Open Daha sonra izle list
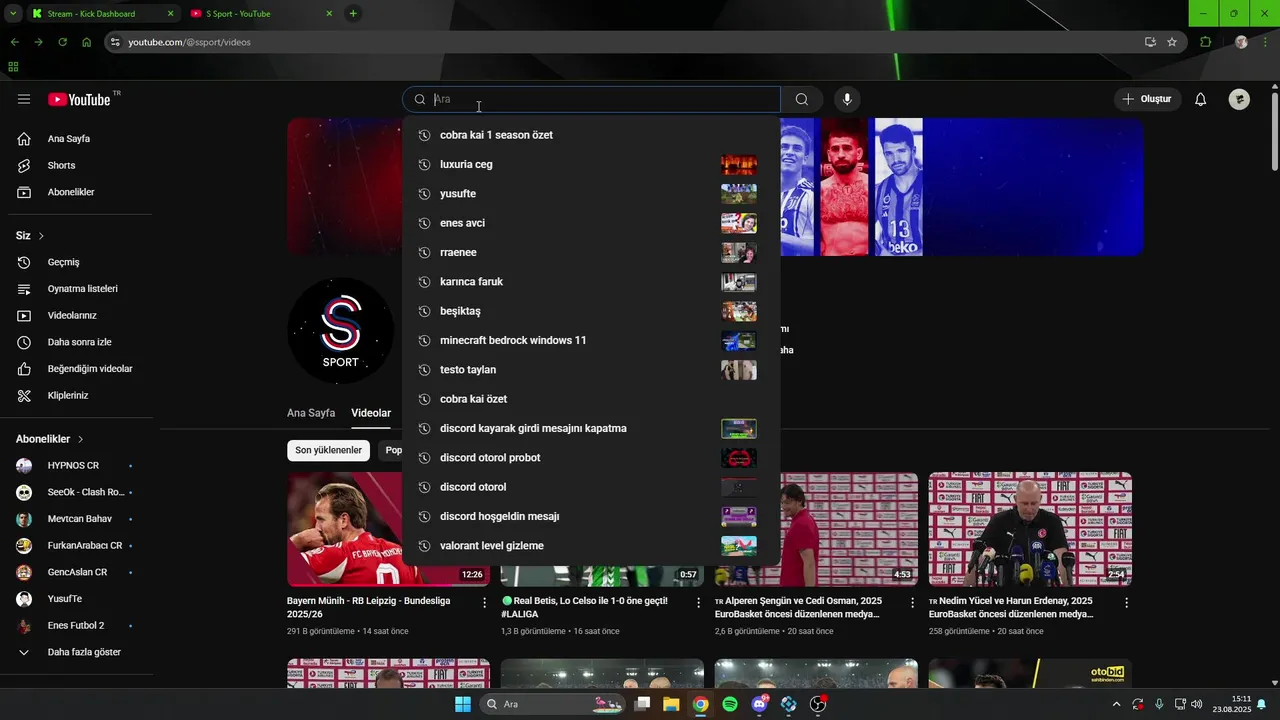Screen dimensions: 1280x720 coord(80,342)
